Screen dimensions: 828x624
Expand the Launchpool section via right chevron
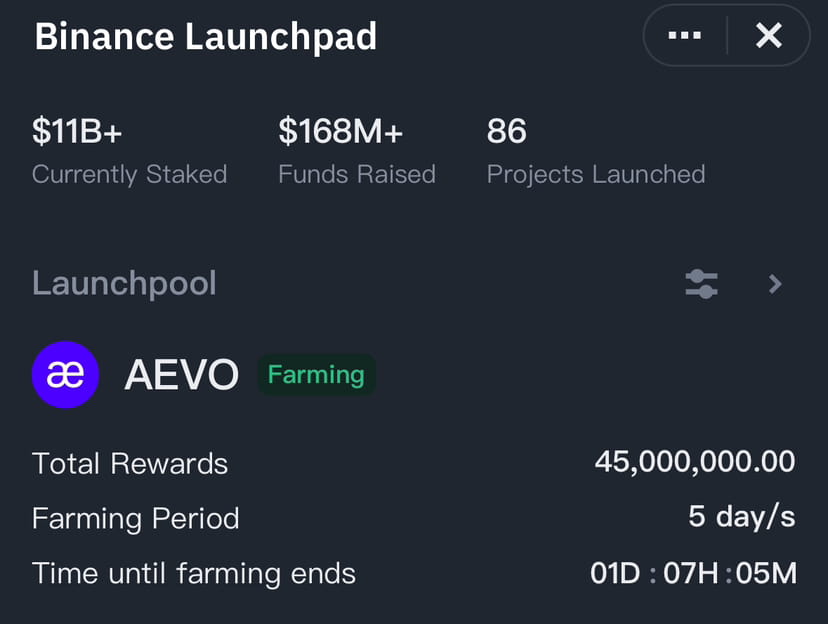click(775, 284)
